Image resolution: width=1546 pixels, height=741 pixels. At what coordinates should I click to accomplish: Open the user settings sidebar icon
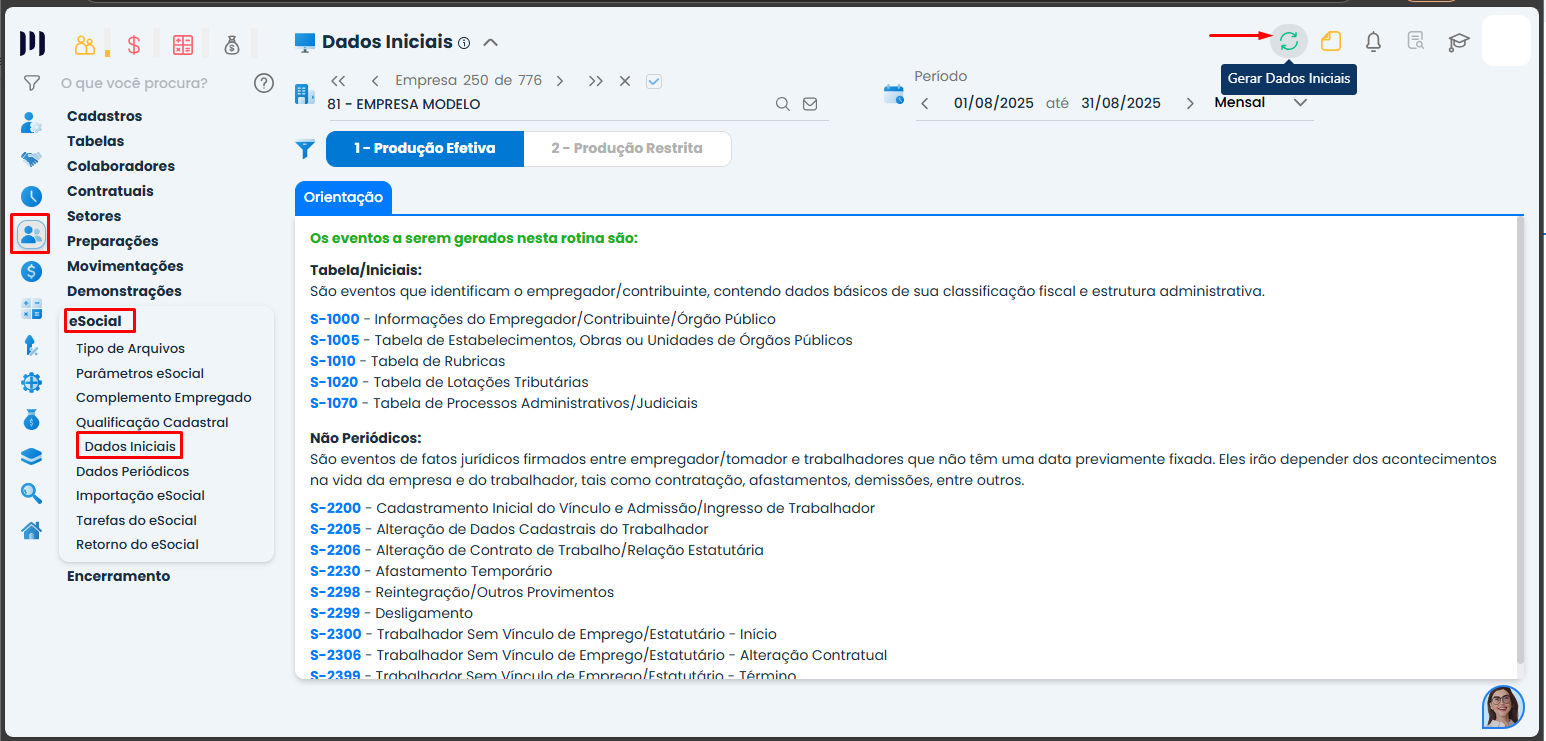click(32, 123)
